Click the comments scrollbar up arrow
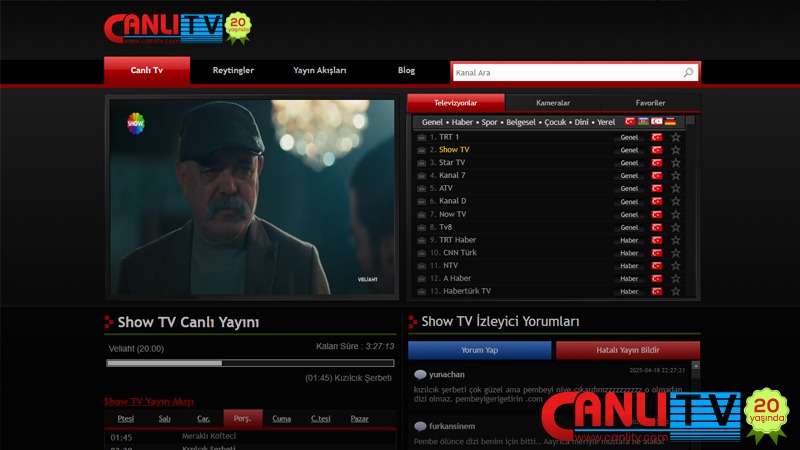800x450 pixels. coord(695,365)
